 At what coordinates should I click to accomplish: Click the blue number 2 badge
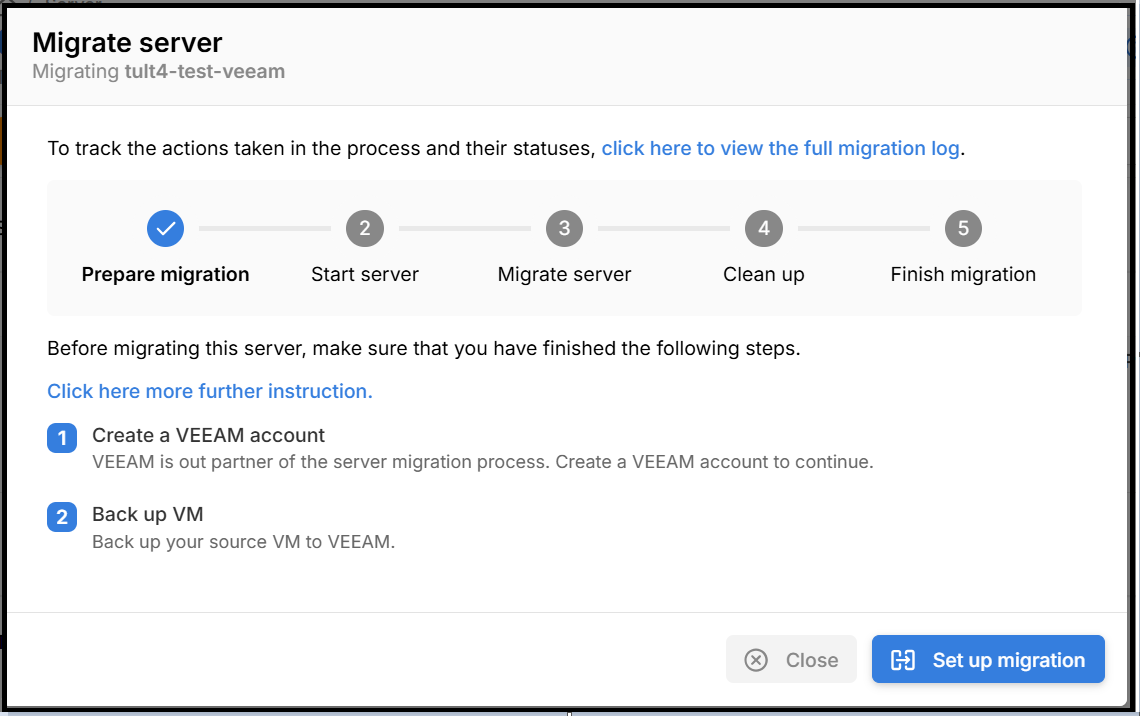(62, 517)
